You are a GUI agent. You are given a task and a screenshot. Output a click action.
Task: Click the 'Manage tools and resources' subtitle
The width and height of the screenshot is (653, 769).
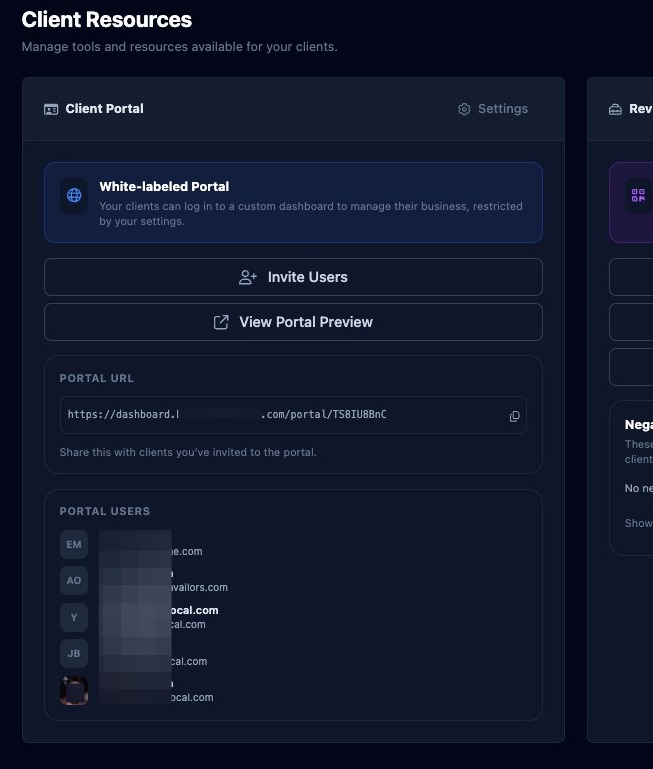[x=180, y=47]
